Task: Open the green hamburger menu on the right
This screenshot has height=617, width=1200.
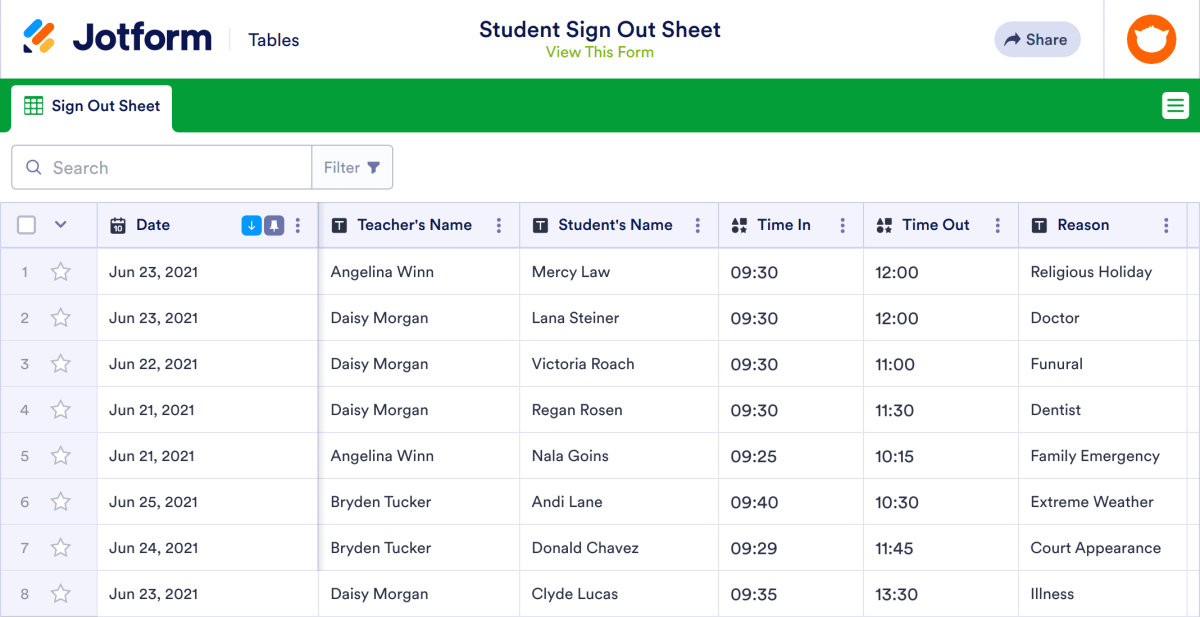Action: [x=1175, y=104]
